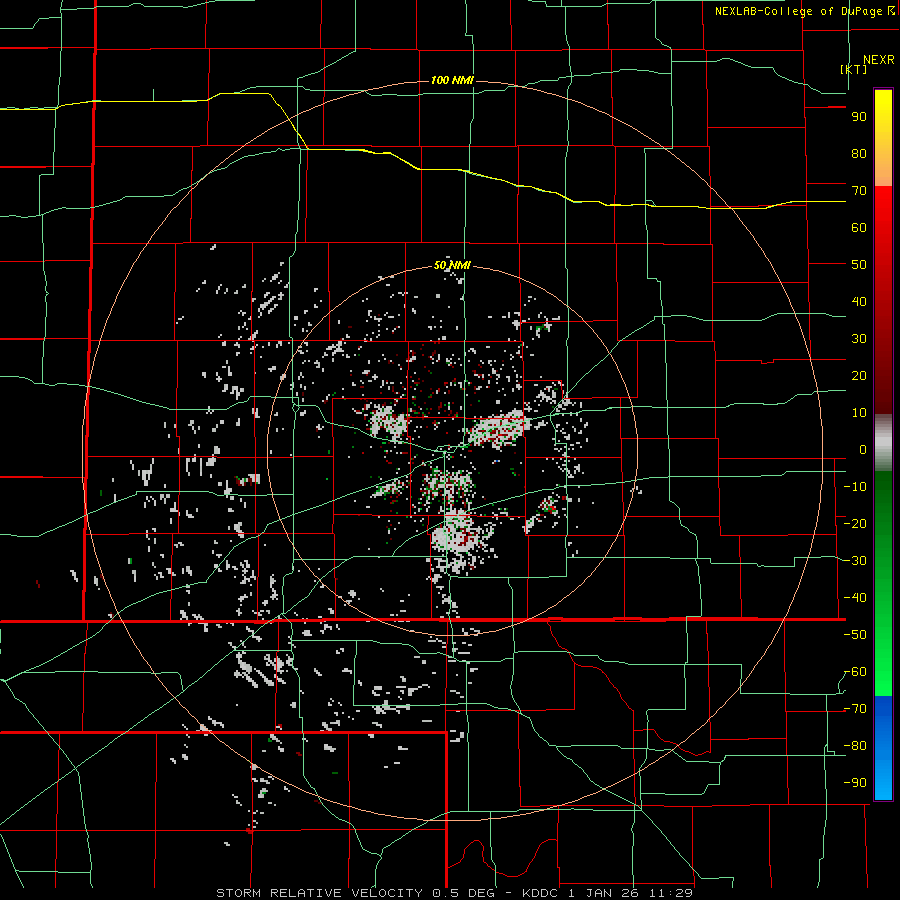This screenshot has height=900, width=900.
Task: Click the 50 NMI range ring label
Action: click(452, 265)
